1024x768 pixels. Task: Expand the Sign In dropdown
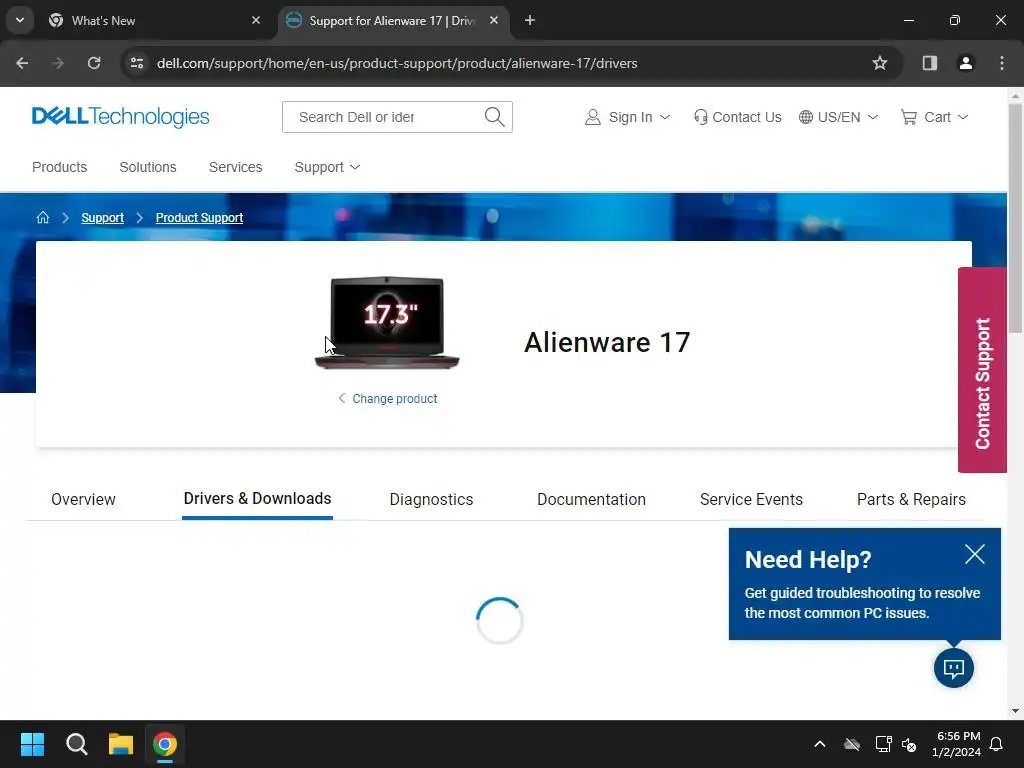(628, 117)
